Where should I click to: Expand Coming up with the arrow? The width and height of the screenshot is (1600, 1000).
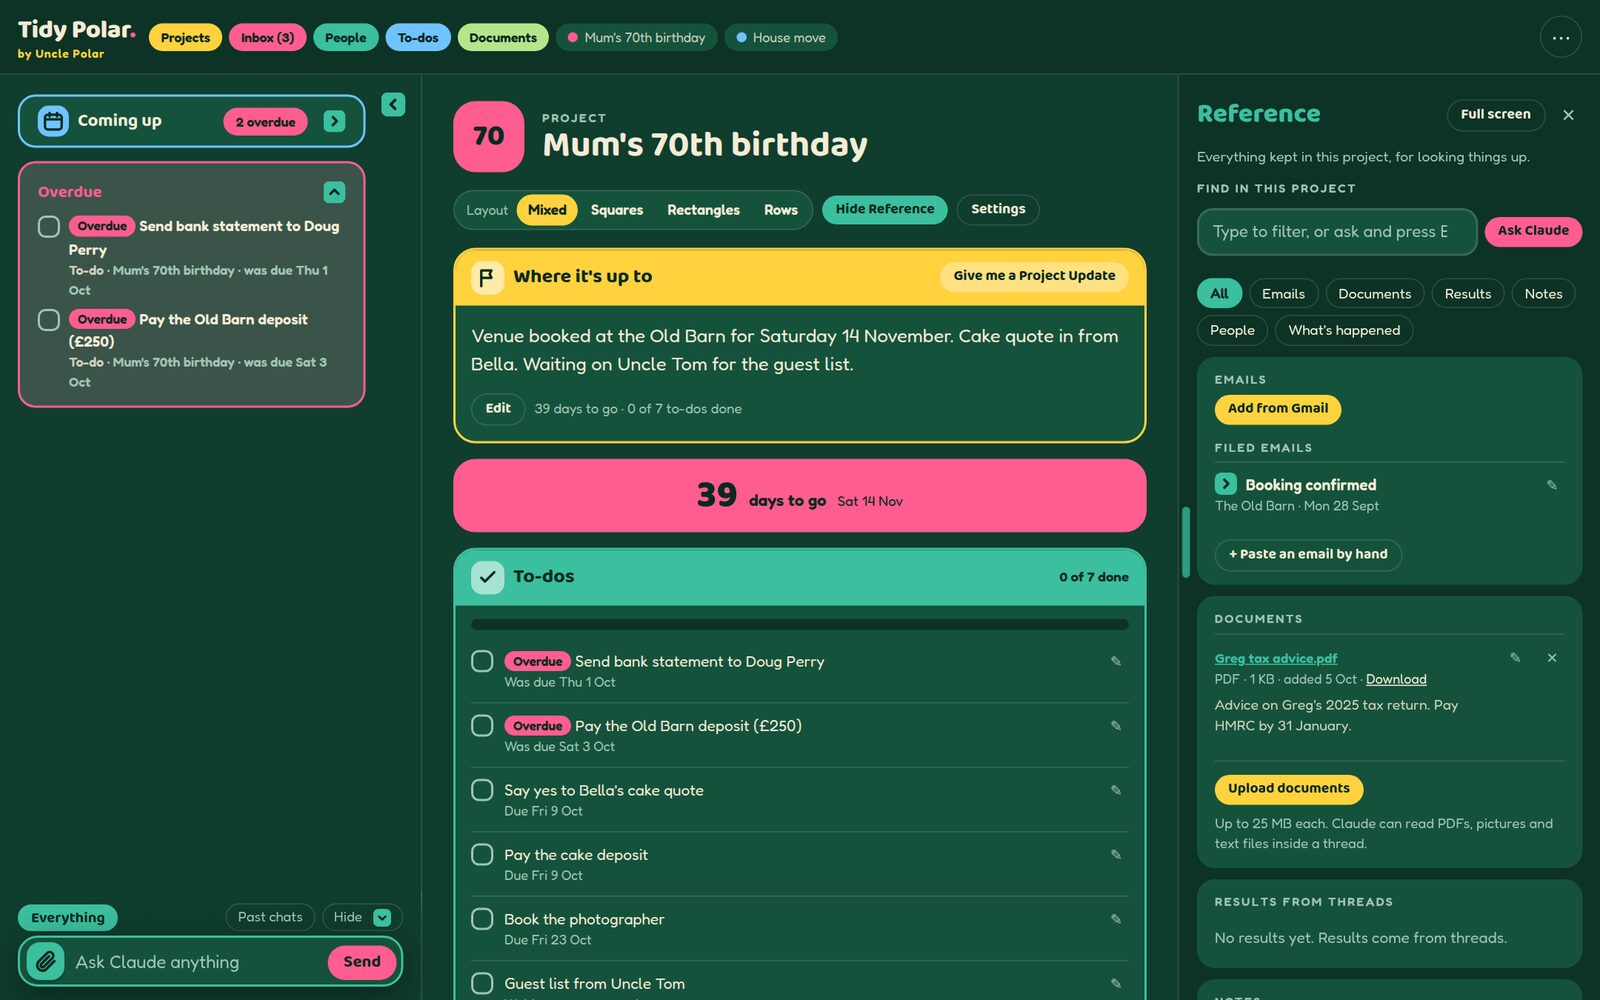334,122
